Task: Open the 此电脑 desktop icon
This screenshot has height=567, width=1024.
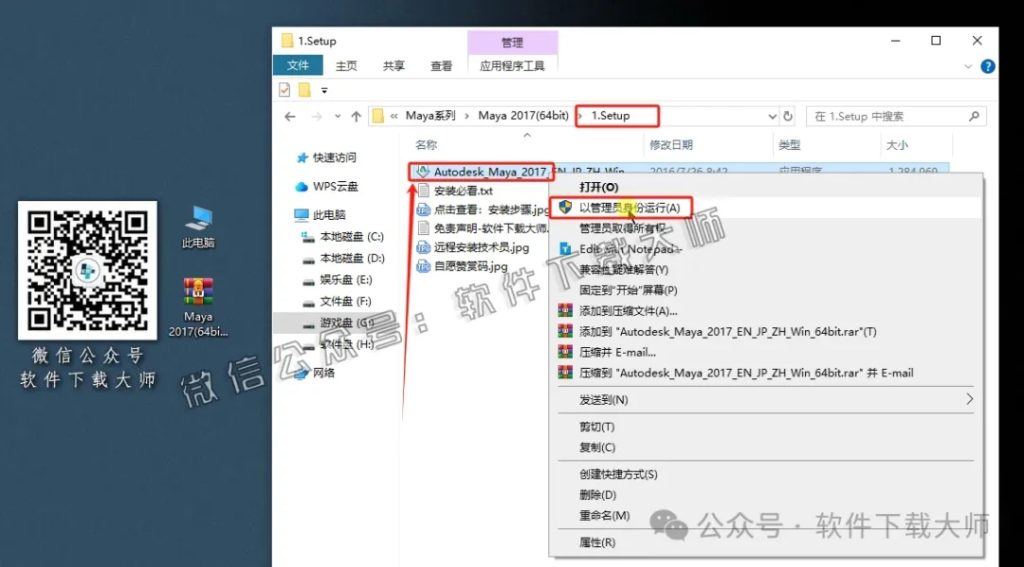Action: [x=198, y=227]
